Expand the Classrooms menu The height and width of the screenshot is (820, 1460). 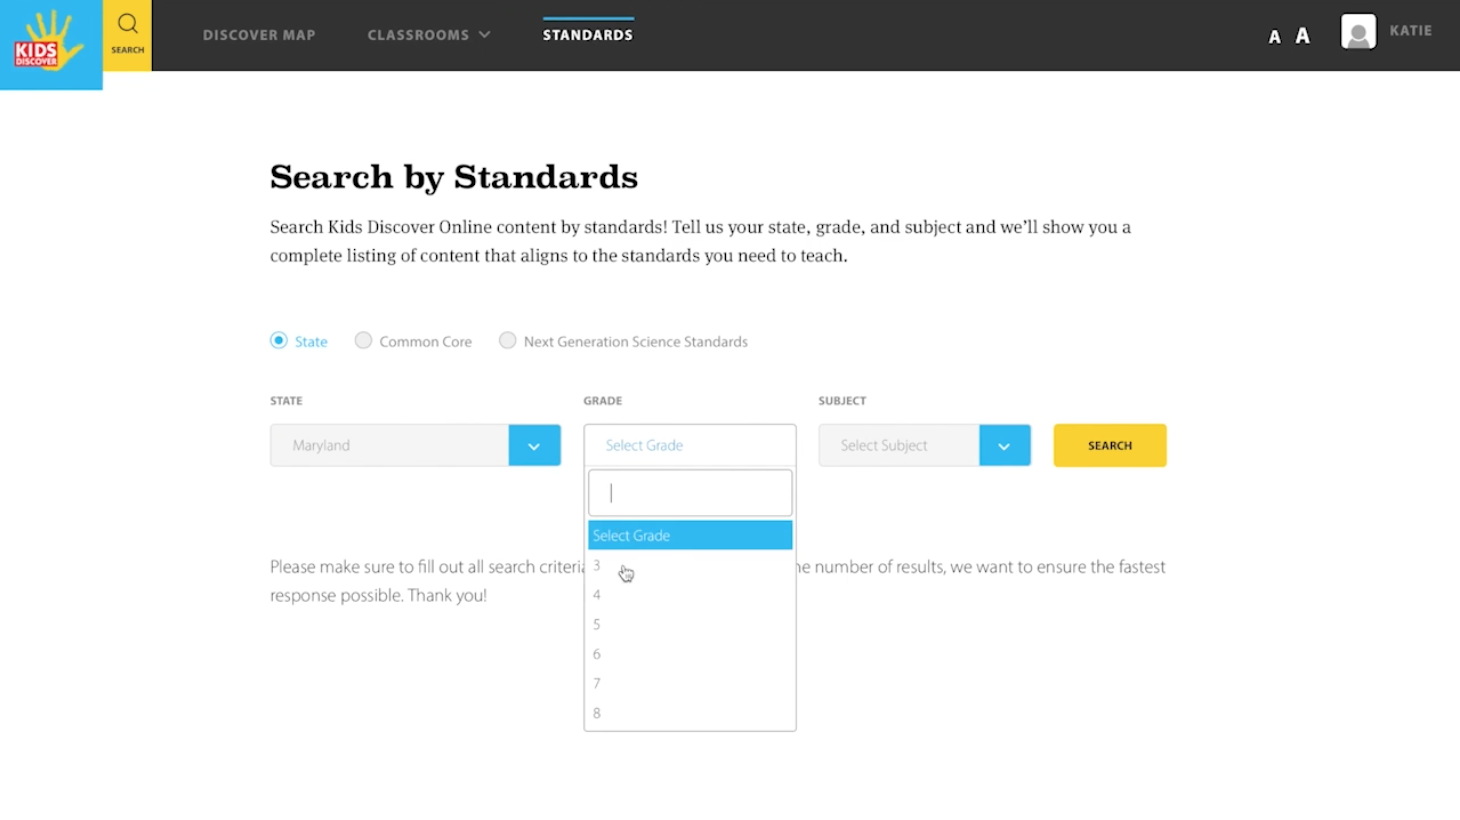pos(429,35)
